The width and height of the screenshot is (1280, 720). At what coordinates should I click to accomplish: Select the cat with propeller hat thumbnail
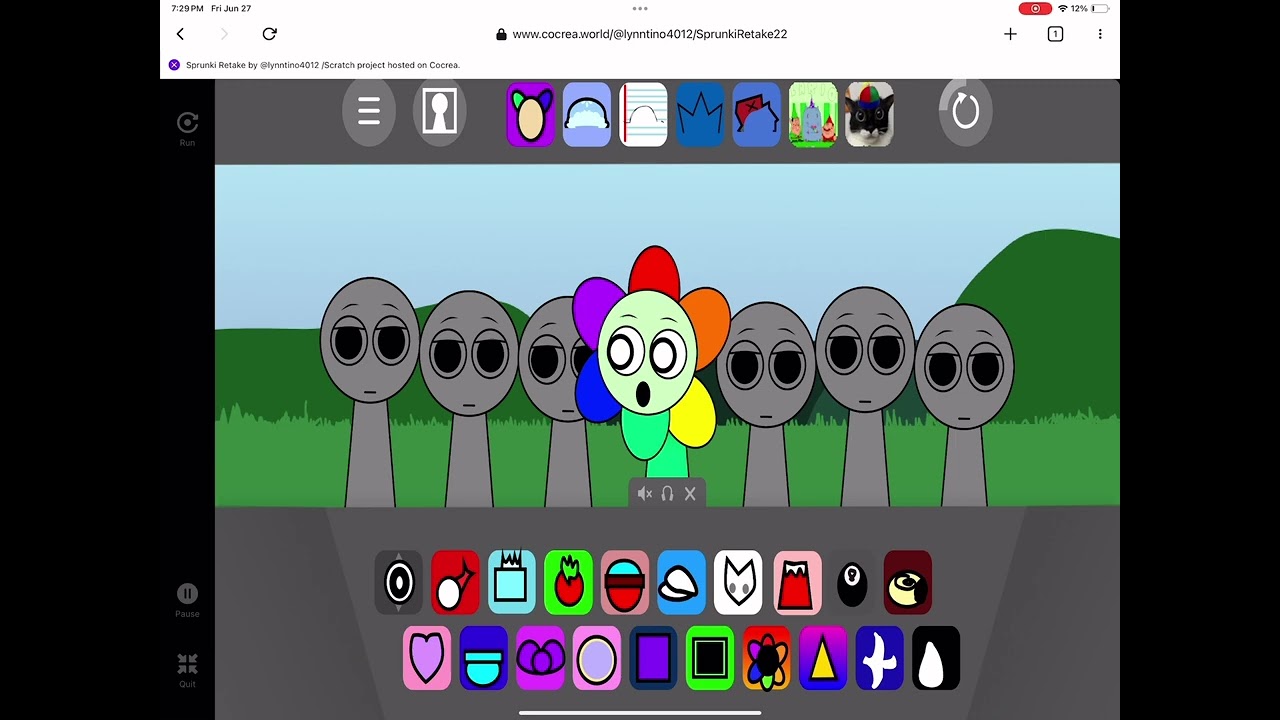pos(869,115)
